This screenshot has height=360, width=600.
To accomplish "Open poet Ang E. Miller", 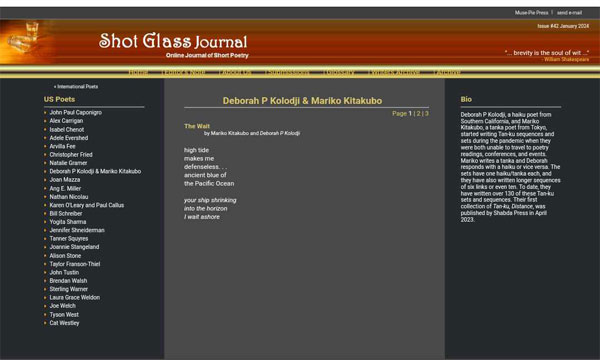I will pyautogui.click(x=65, y=188).
